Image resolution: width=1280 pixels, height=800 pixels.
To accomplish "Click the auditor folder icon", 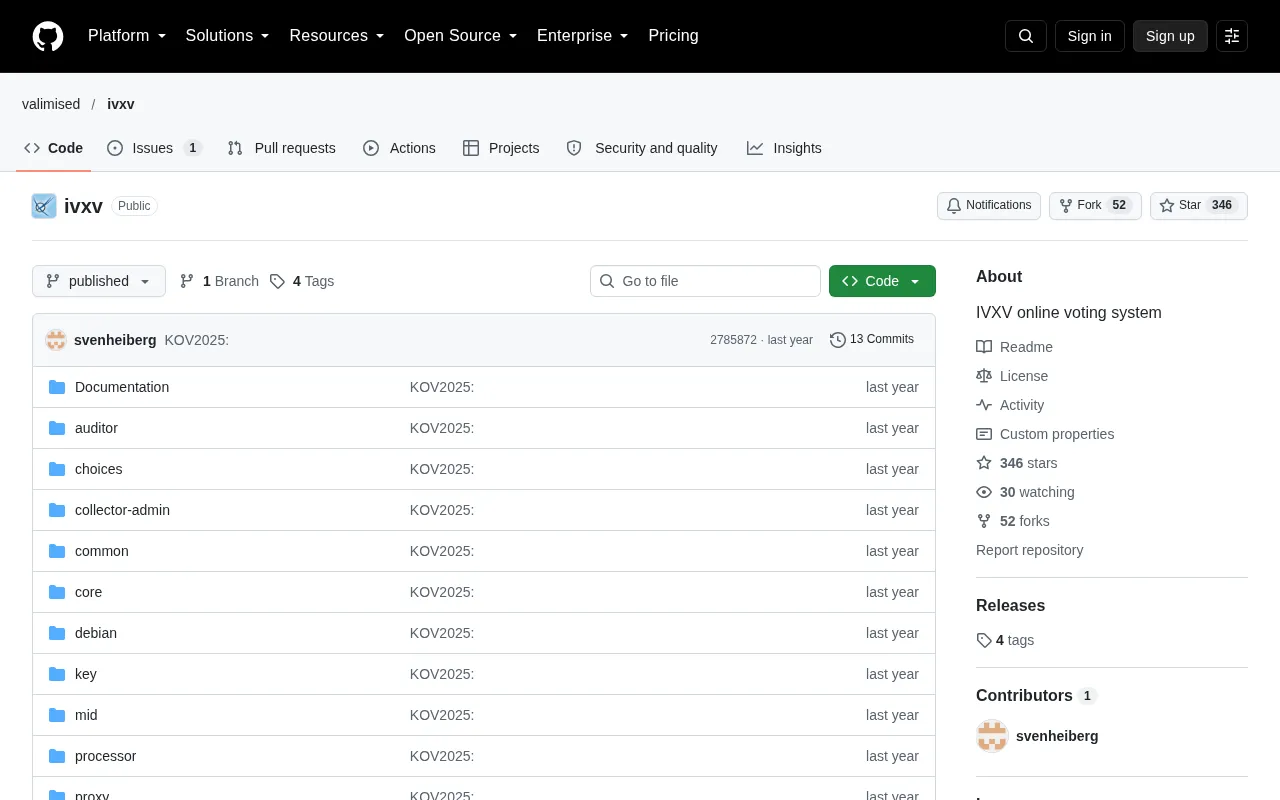I will (57, 428).
